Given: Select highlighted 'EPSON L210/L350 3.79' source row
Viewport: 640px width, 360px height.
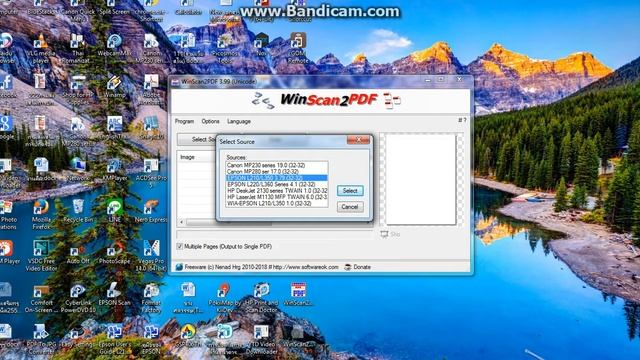Looking at the screenshot, I should [277, 178].
